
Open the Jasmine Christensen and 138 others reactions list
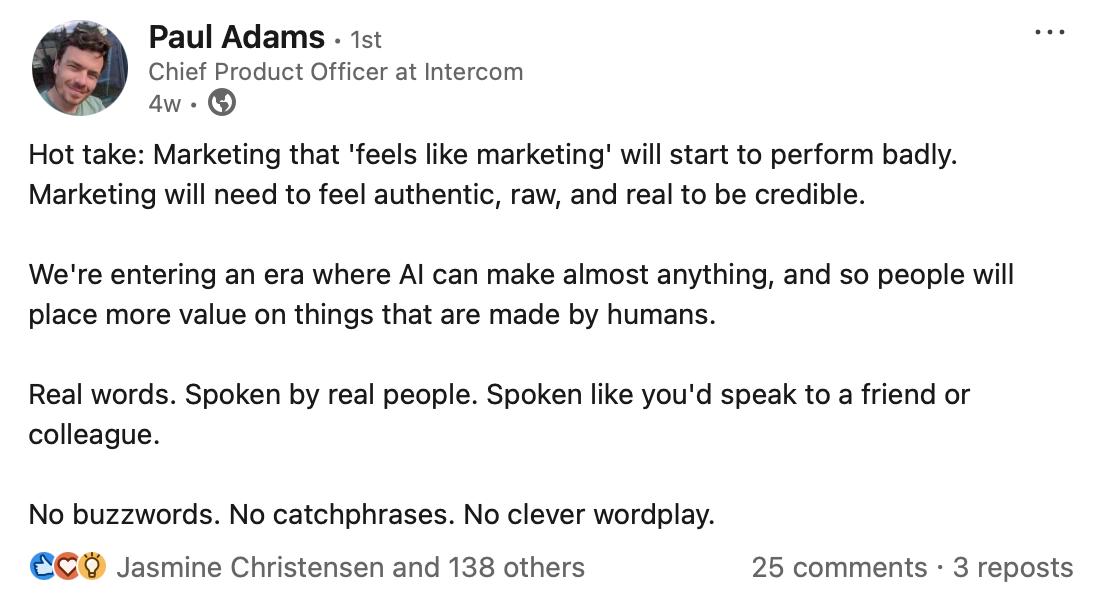point(350,567)
